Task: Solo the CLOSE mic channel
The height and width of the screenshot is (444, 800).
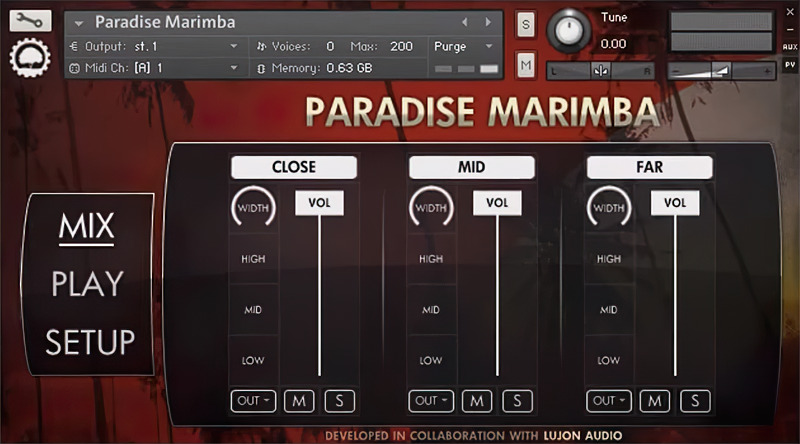Action: point(339,401)
